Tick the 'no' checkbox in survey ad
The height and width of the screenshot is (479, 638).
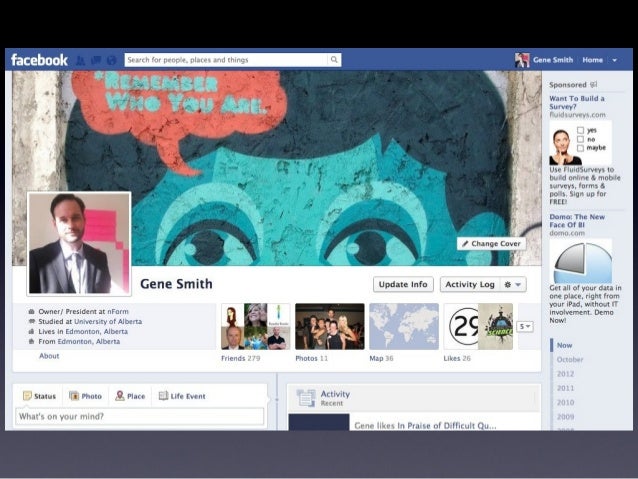tap(581, 139)
